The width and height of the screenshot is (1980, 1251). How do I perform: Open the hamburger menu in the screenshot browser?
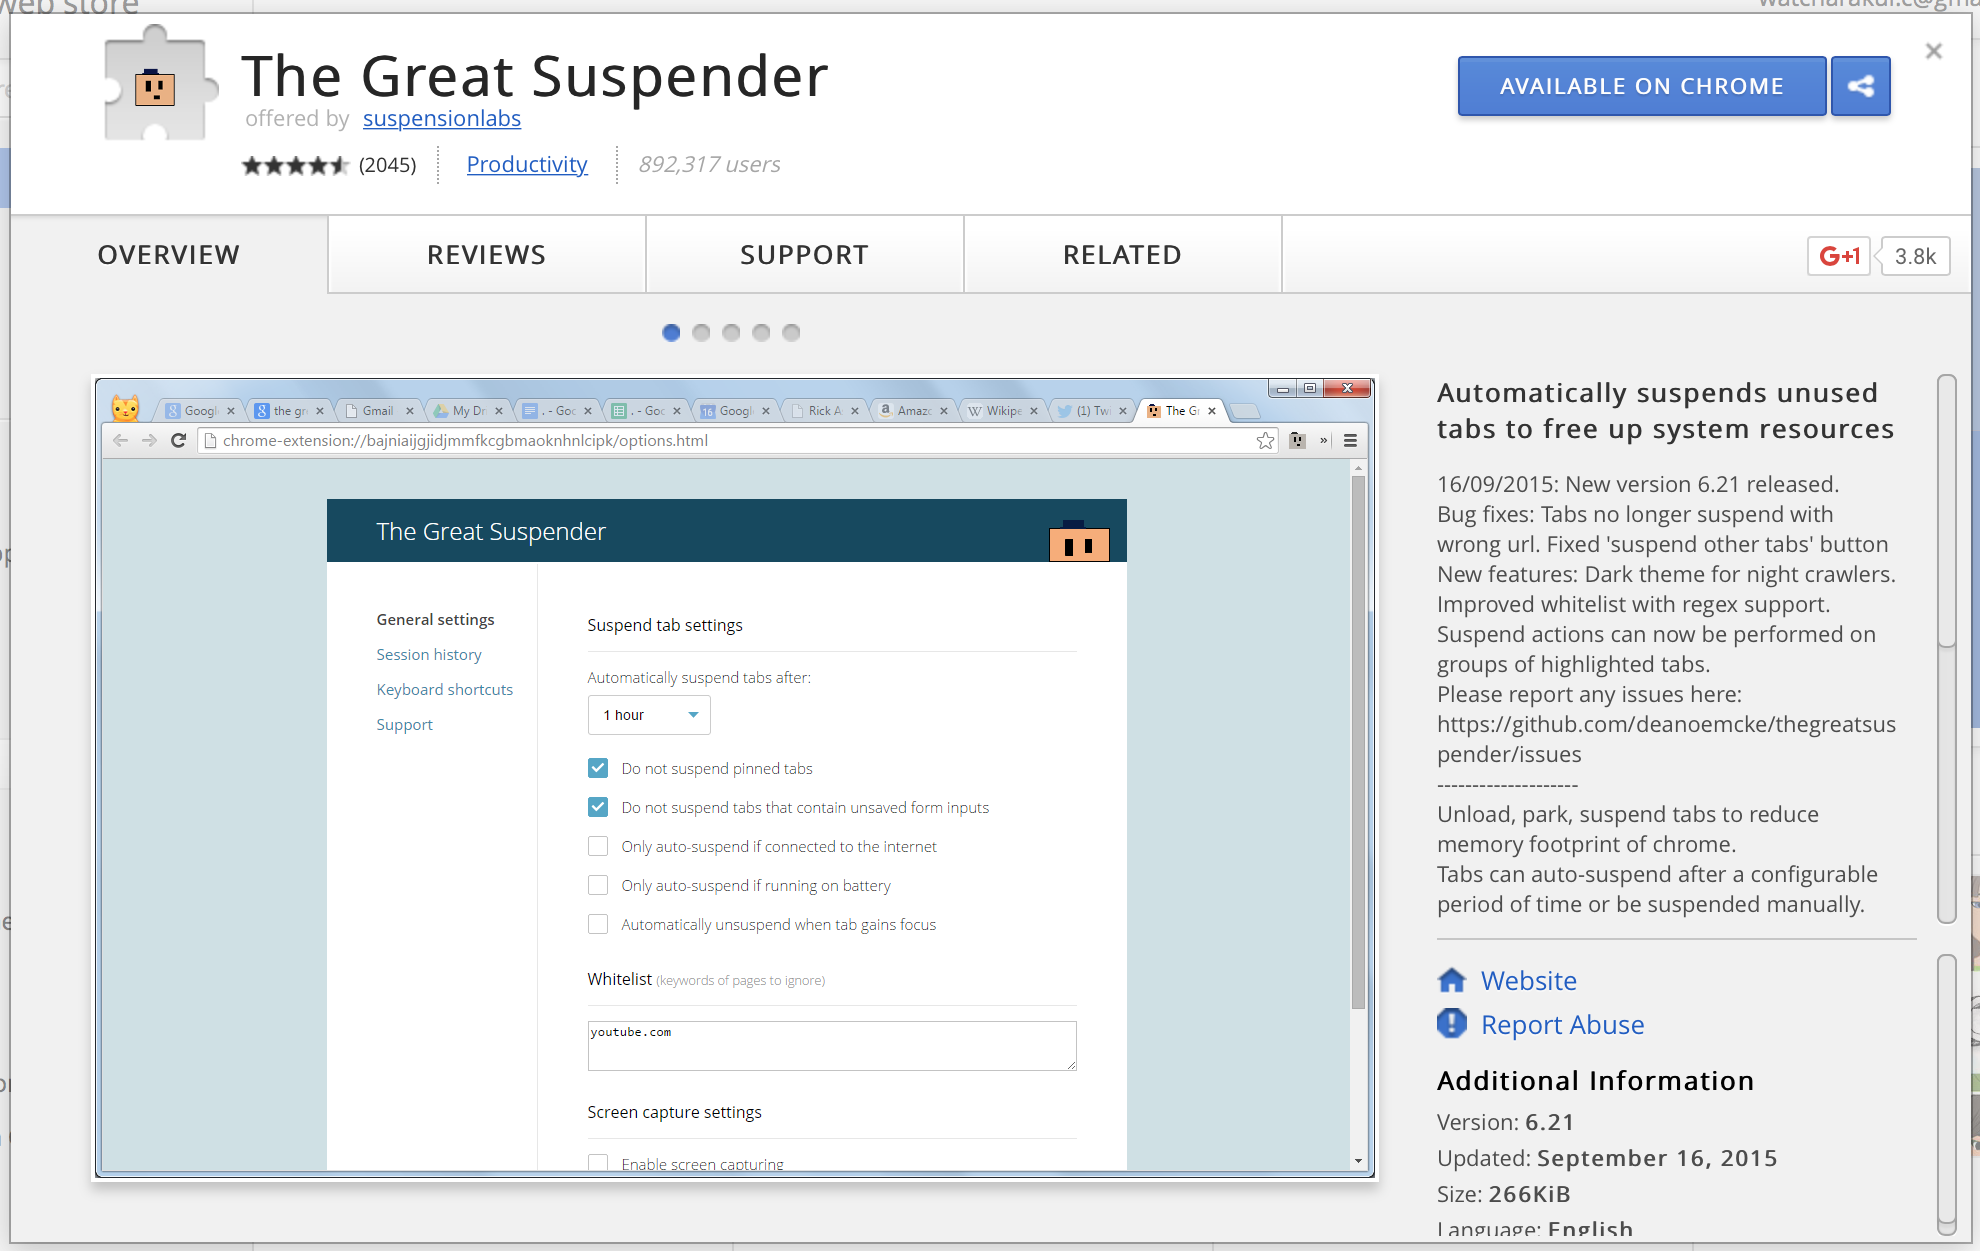pyautogui.click(x=1350, y=441)
